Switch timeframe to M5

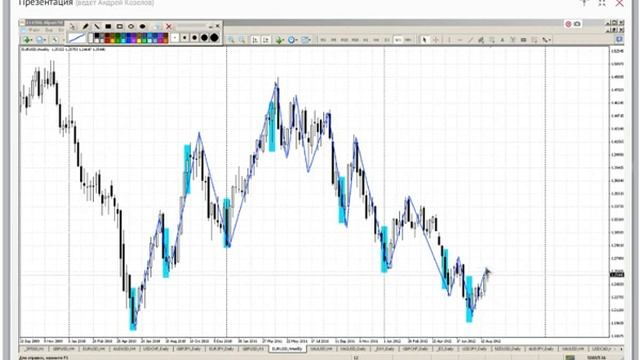coord(333,40)
